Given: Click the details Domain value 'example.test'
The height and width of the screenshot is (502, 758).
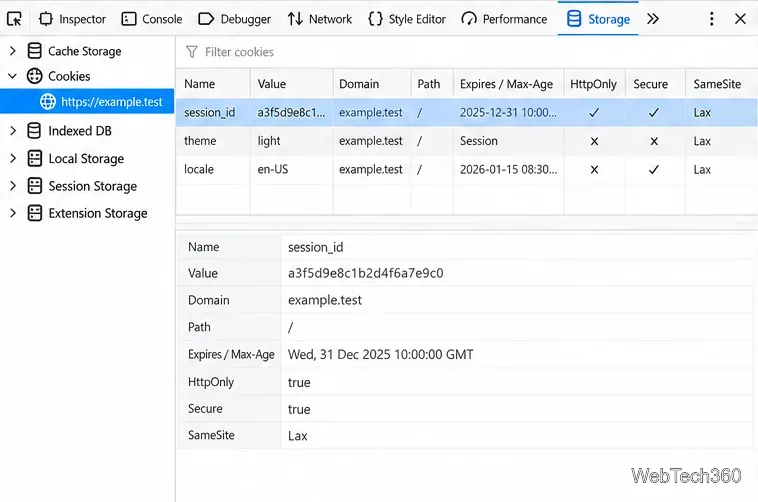Looking at the screenshot, I should pos(325,300).
